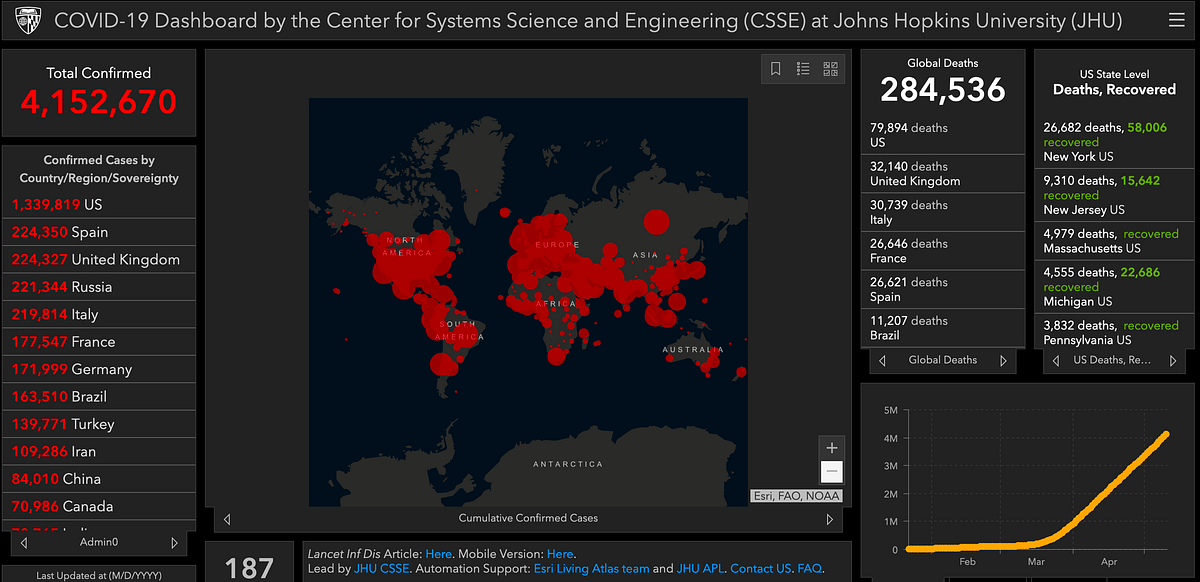Select New Jersey US state row
The image size is (1200, 582).
pos(1113,195)
